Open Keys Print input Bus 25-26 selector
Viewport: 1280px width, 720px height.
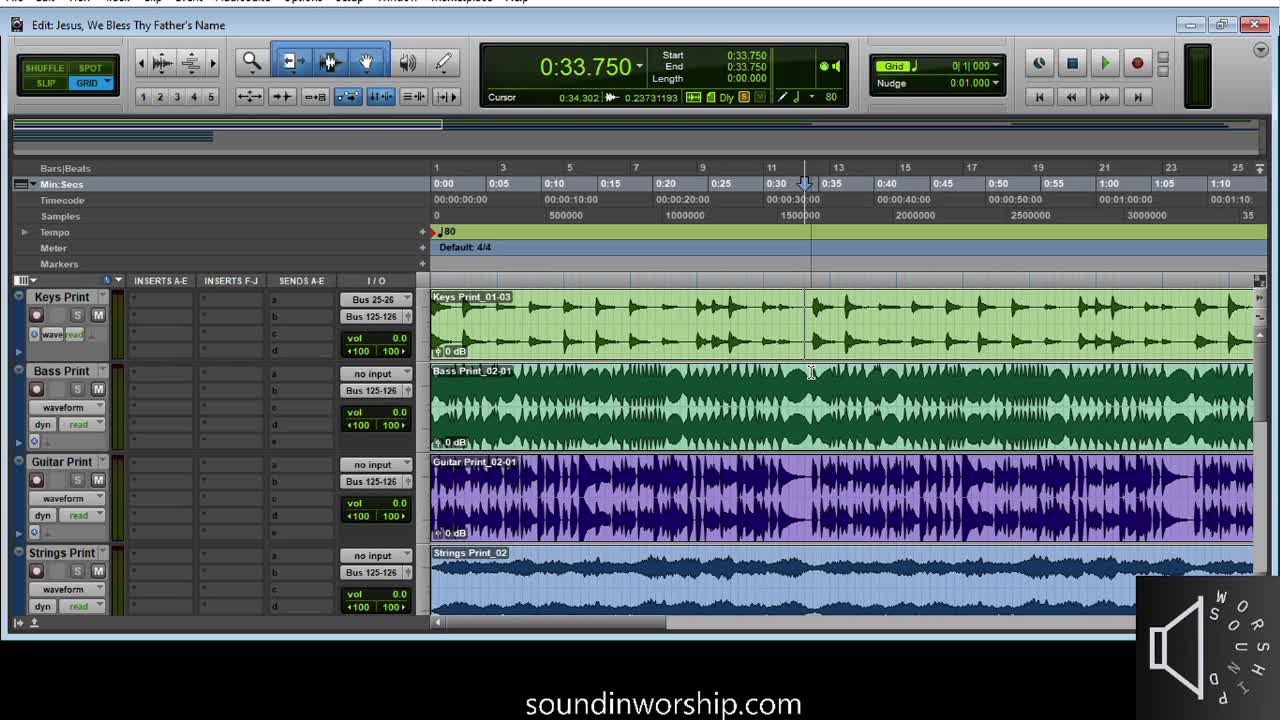coord(376,299)
